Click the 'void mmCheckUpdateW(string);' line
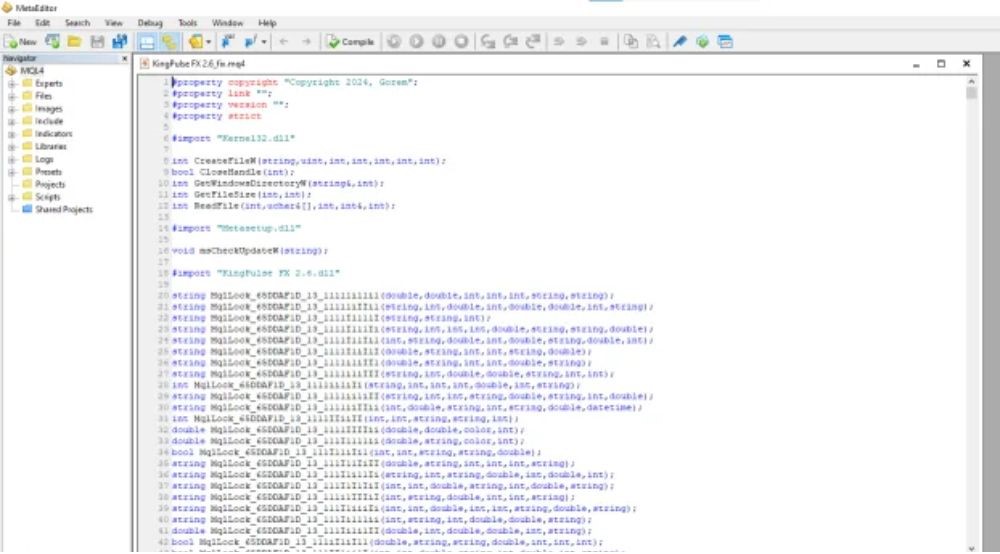The width and height of the screenshot is (1000, 554). point(249,251)
